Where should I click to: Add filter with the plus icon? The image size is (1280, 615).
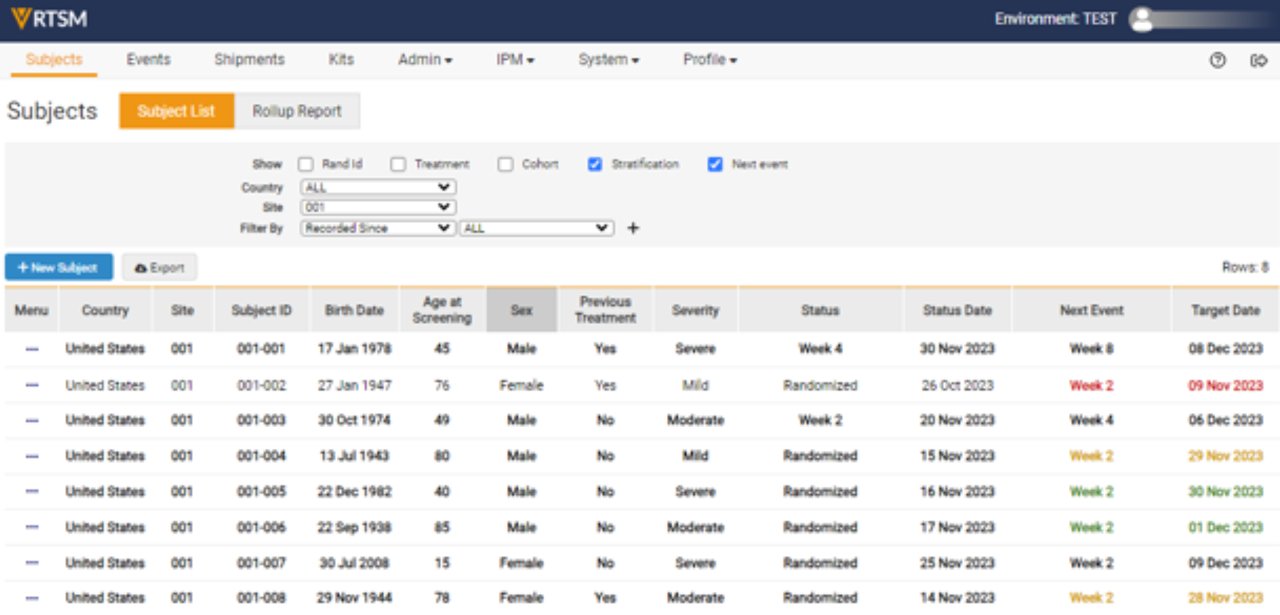click(632, 228)
